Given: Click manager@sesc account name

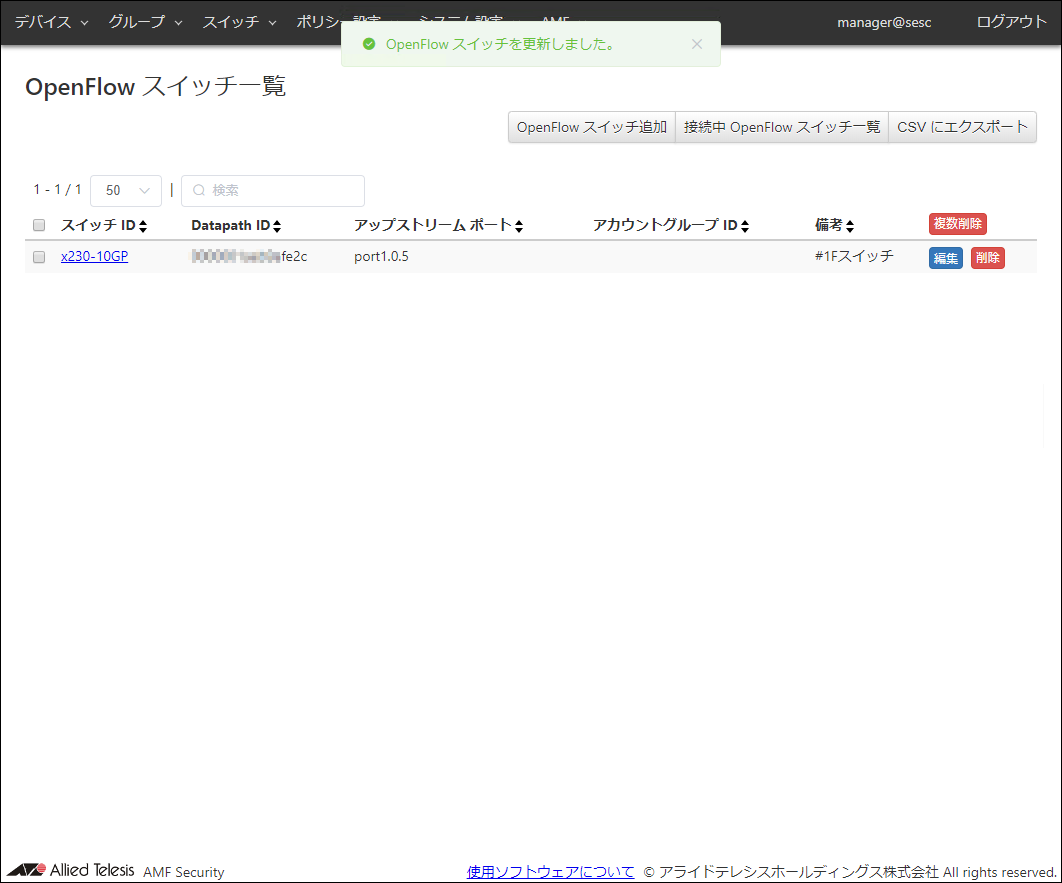Looking at the screenshot, I should (884, 22).
